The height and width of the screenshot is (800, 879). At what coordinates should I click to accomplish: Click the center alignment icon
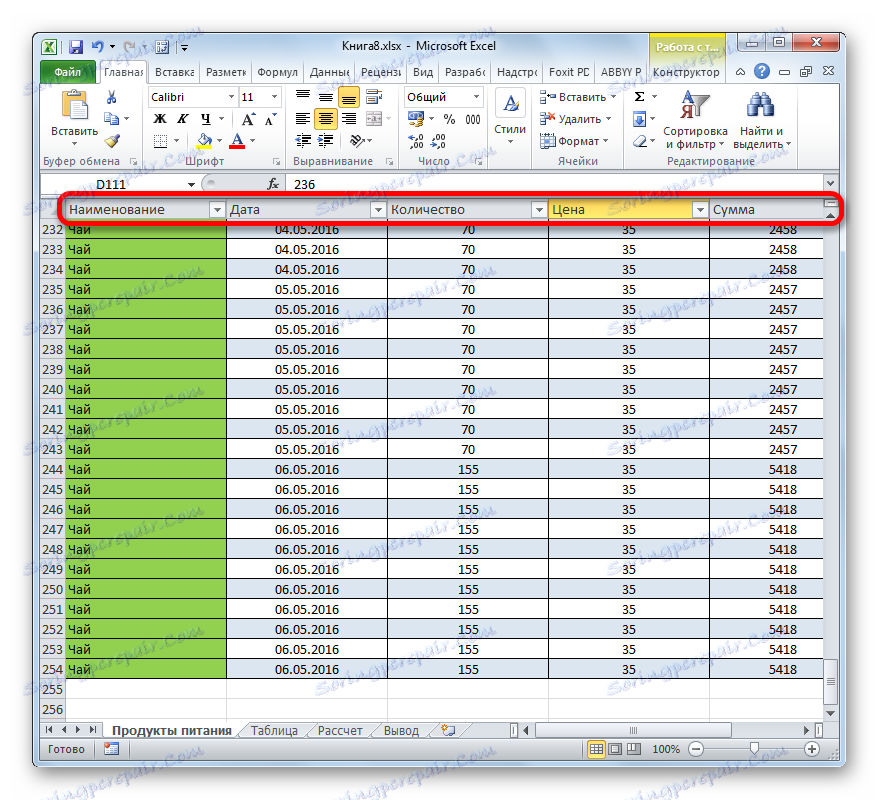[x=327, y=117]
